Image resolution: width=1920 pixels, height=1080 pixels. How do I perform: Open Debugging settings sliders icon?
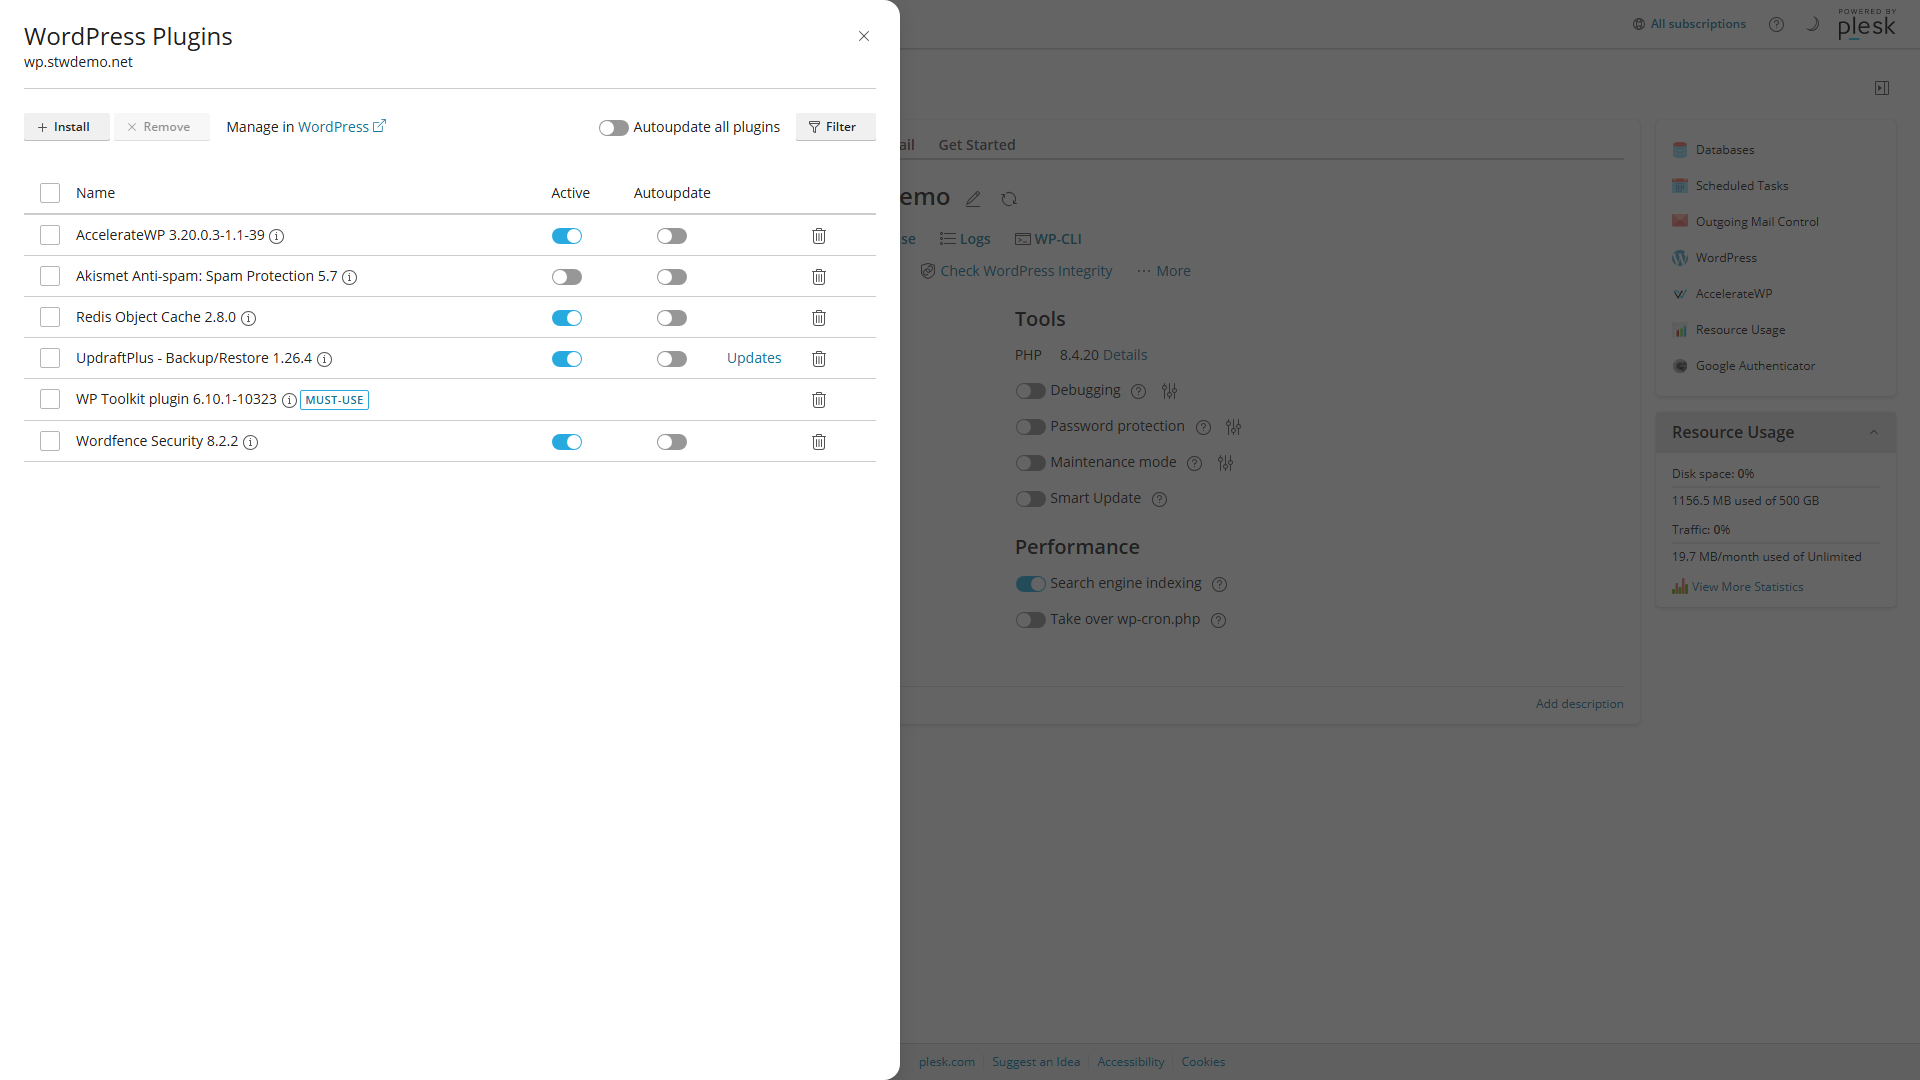pyautogui.click(x=1170, y=391)
